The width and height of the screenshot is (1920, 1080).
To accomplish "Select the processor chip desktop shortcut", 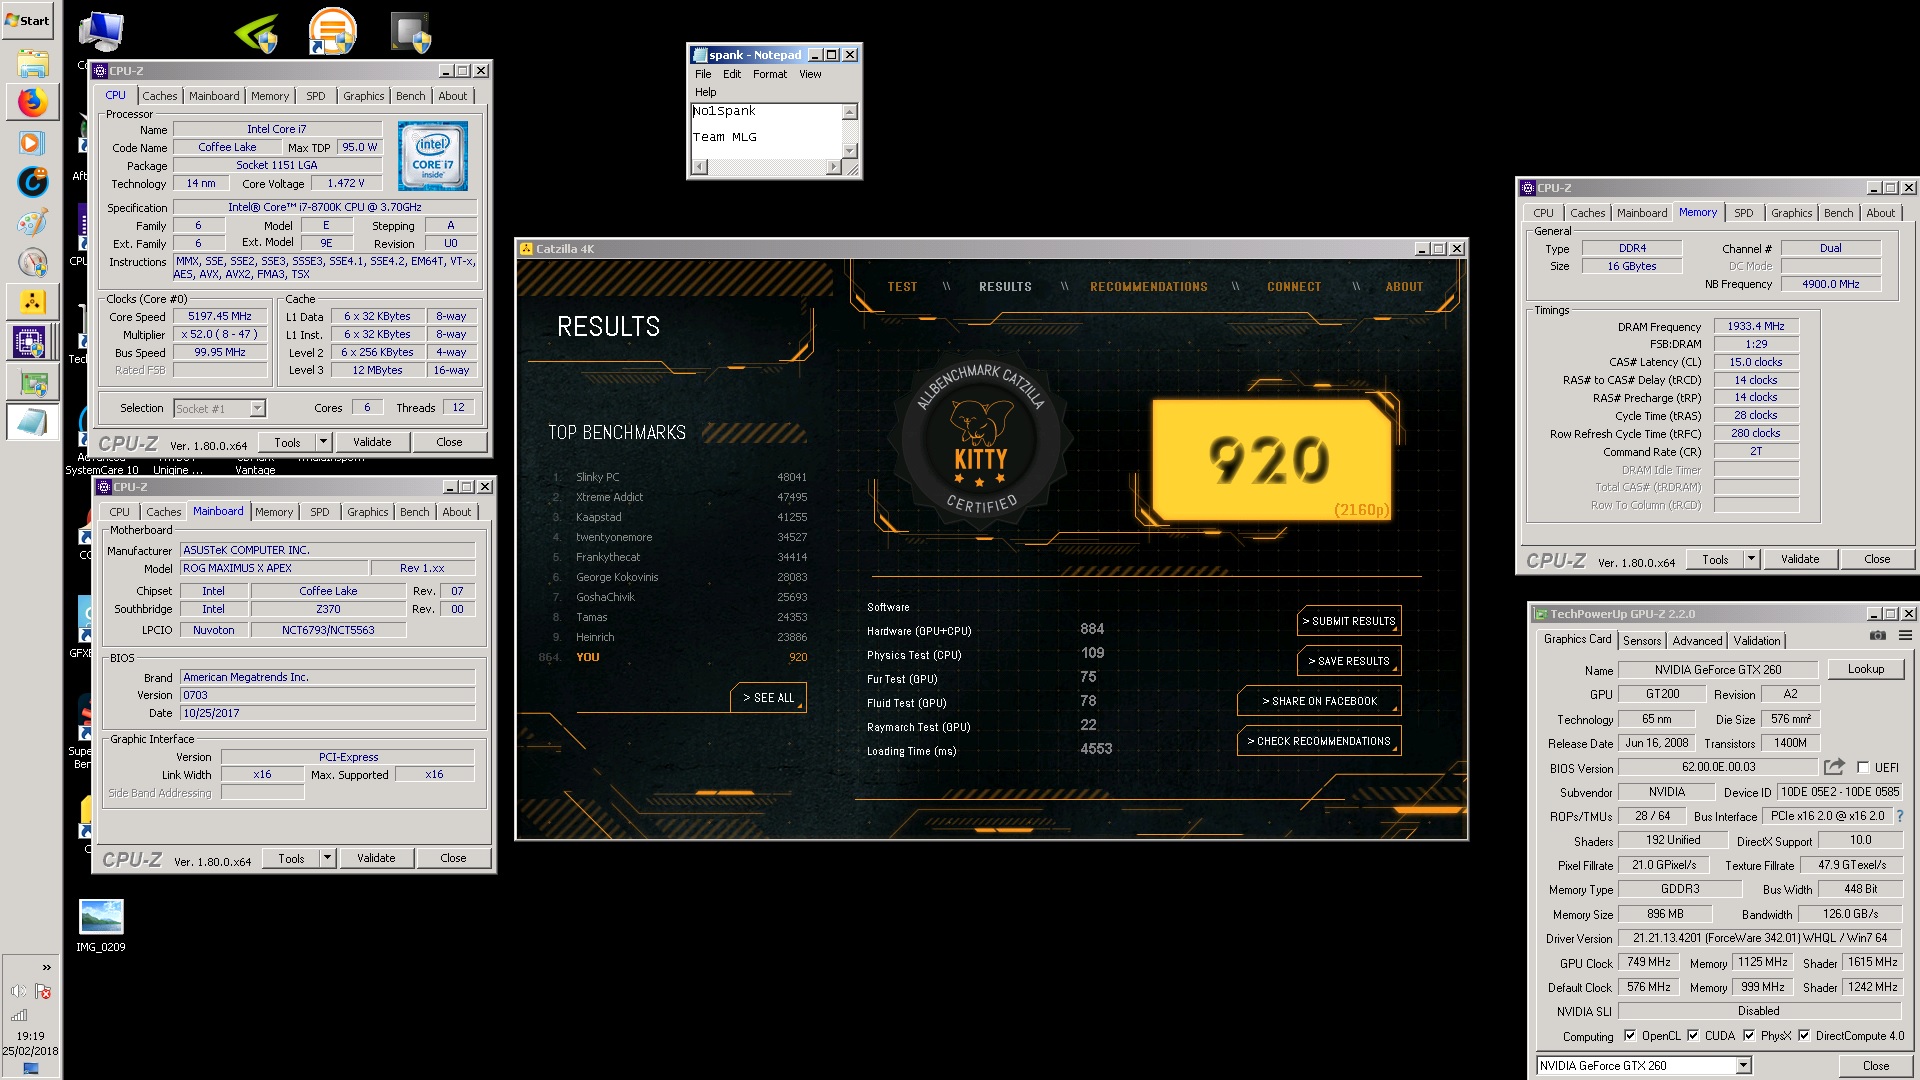I will pyautogui.click(x=410, y=32).
